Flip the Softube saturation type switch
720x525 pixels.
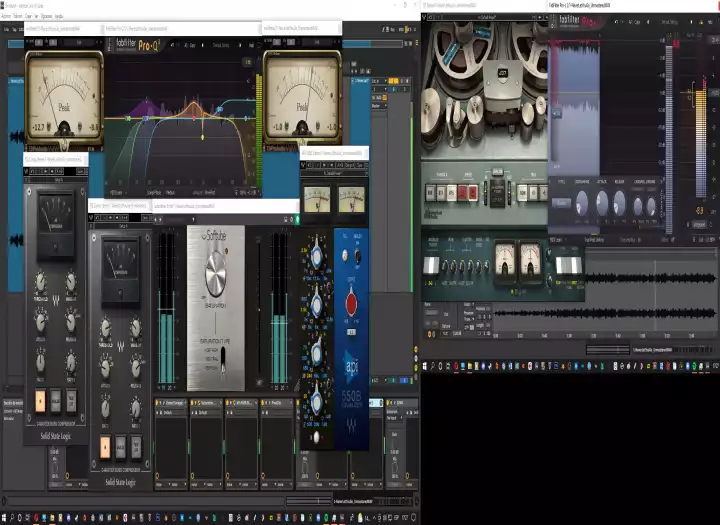223,360
